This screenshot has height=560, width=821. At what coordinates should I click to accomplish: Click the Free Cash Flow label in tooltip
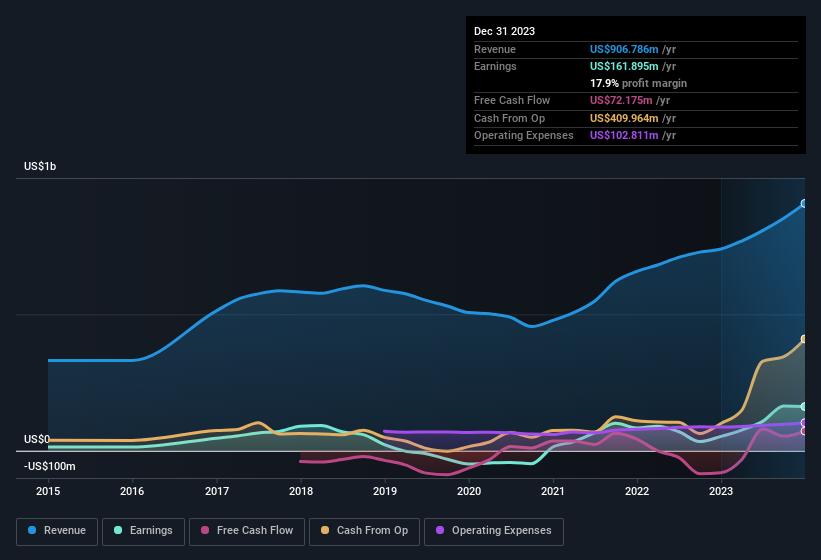pyautogui.click(x=512, y=100)
